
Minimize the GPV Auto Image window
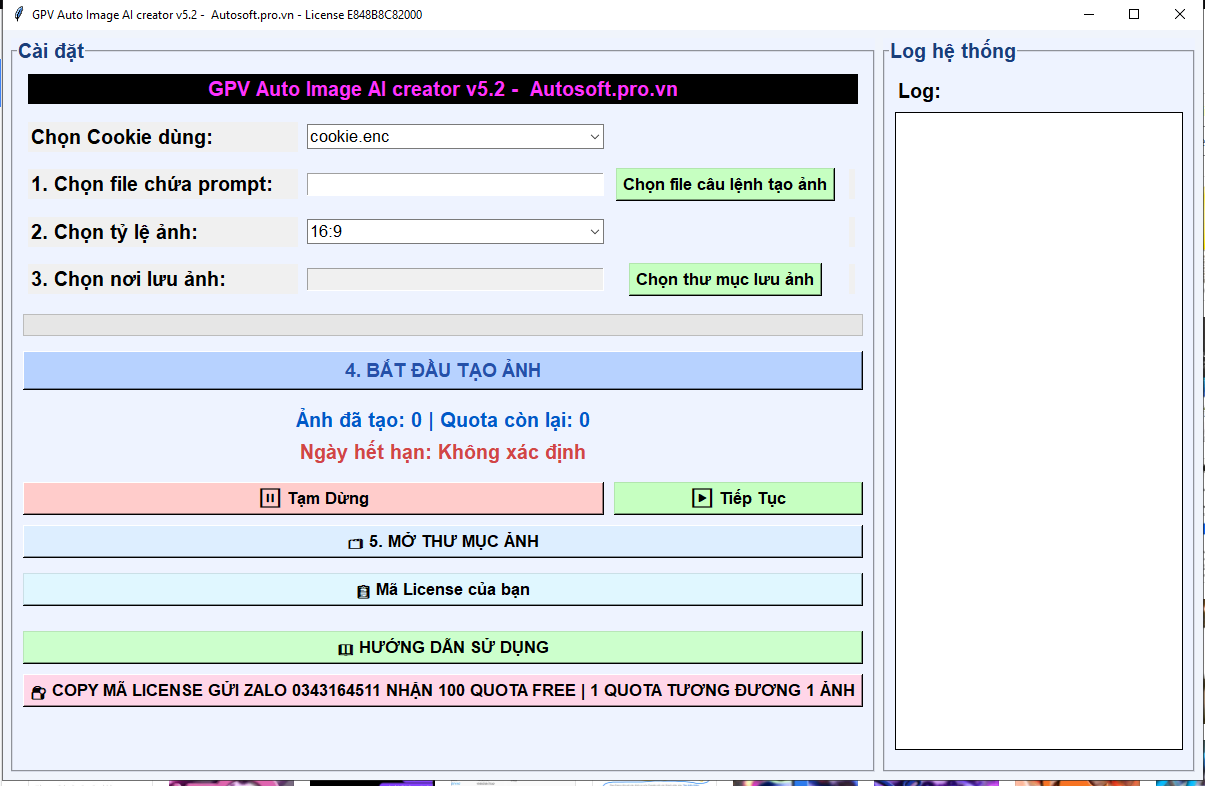[1088, 14]
